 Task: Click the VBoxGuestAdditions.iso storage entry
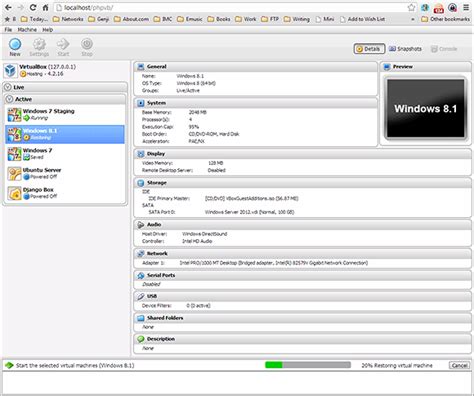tap(251, 198)
